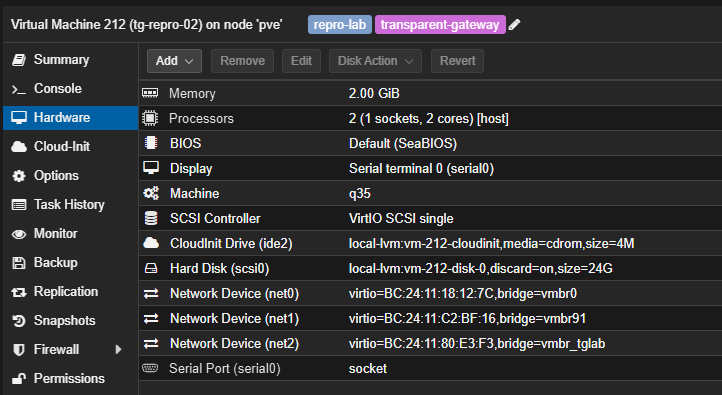Click the transparent-gateway tag
This screenshot has width=722, height=395.
click(440, 24)
